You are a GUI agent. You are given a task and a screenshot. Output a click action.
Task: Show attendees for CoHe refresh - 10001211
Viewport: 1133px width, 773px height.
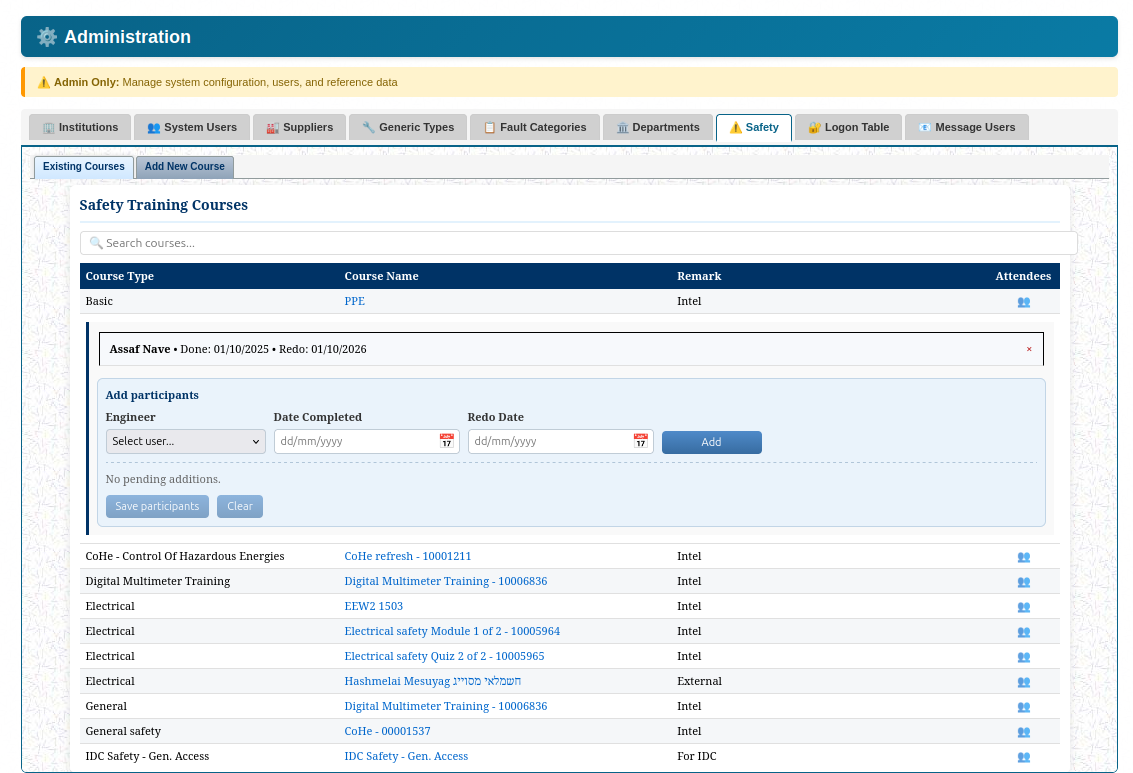tap(1023, 556)
